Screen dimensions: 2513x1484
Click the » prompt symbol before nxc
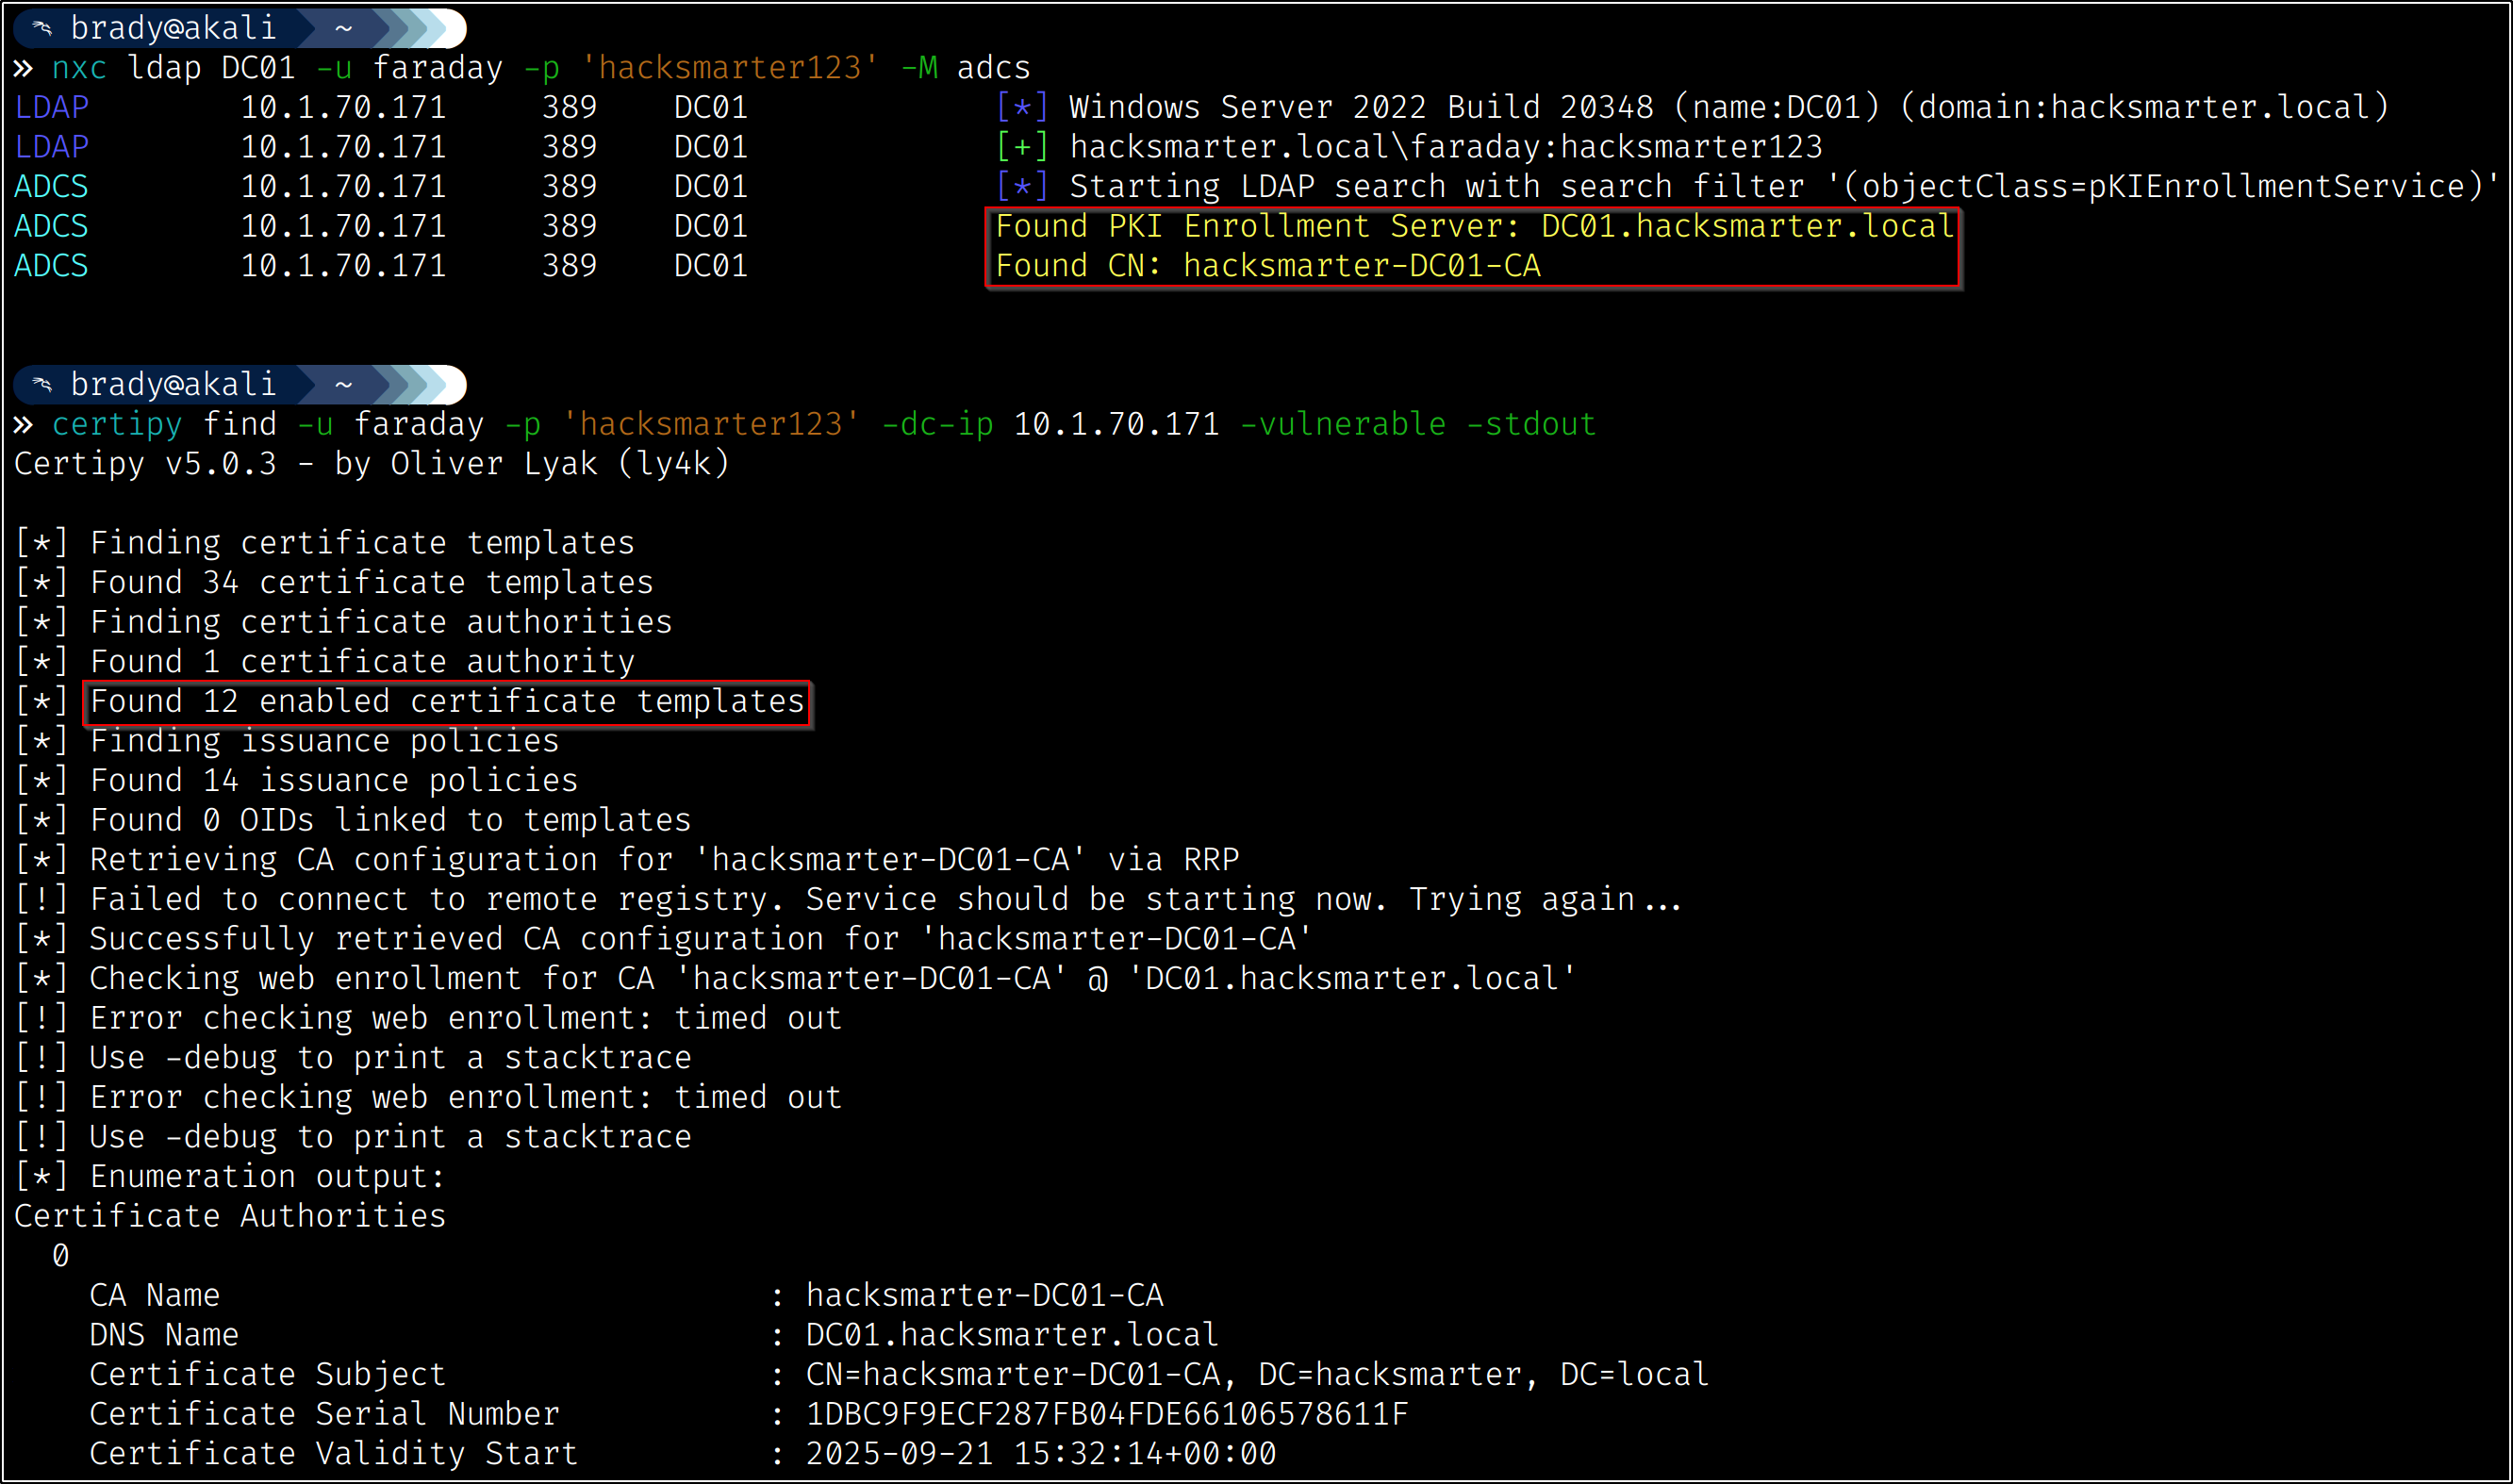tap(23, 68)
